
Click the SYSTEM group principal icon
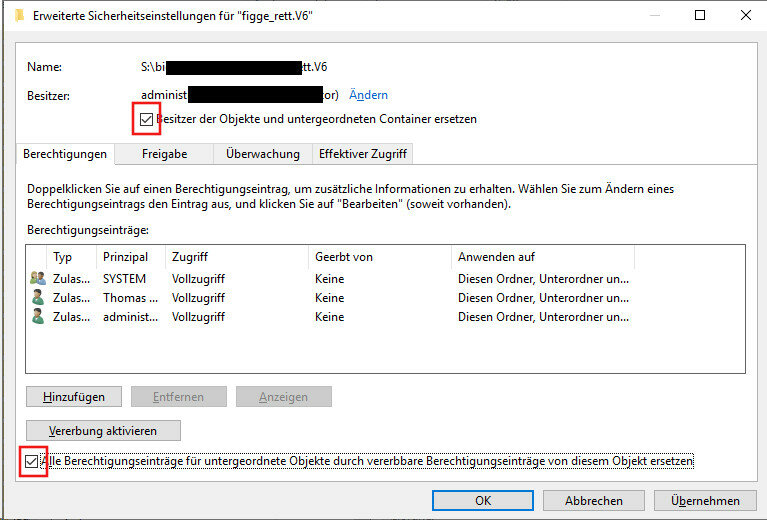click(38, 278)
